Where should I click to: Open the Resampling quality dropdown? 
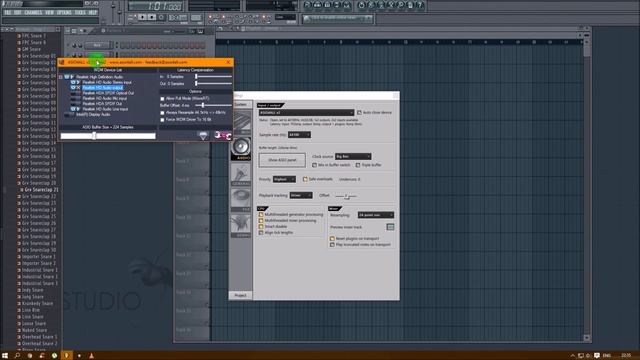[376, 215]
